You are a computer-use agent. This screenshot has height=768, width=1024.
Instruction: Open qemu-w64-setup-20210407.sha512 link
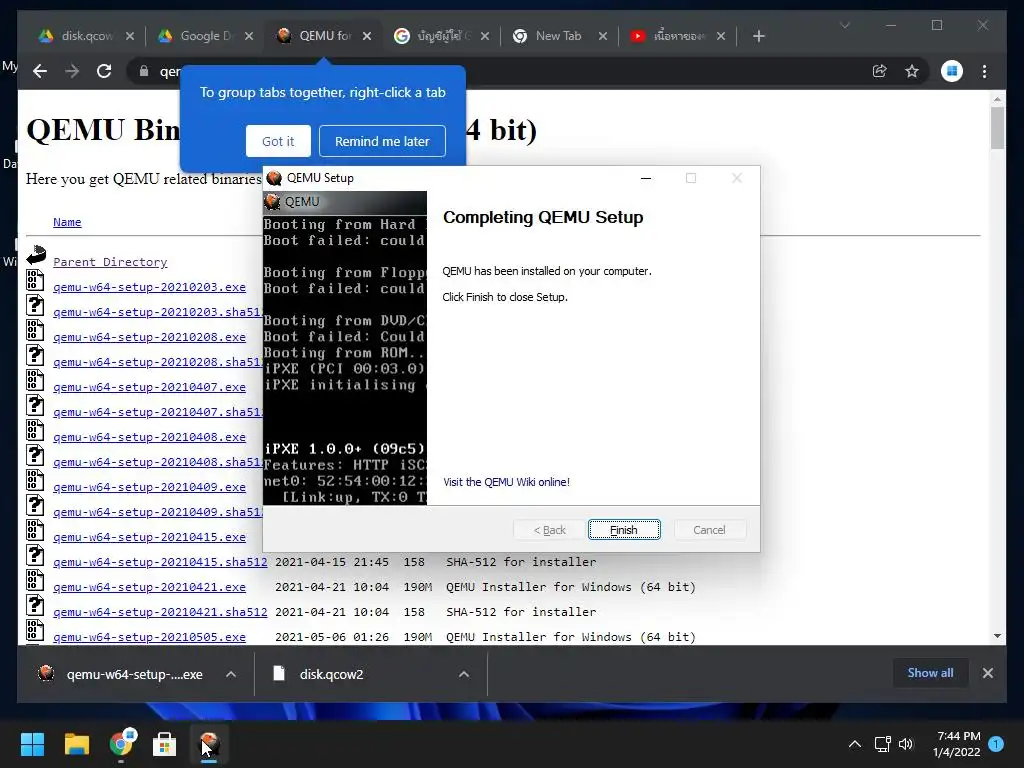(x=157, y=412)
